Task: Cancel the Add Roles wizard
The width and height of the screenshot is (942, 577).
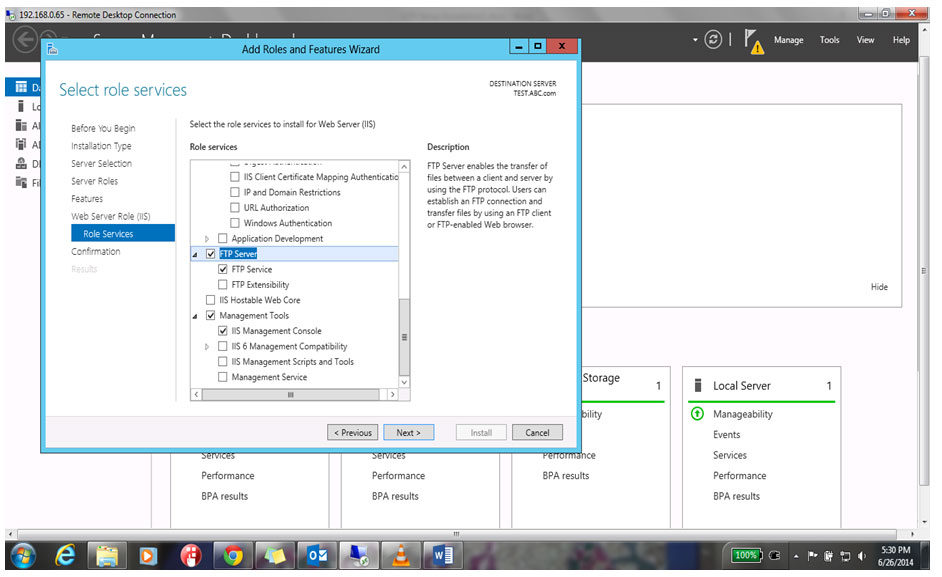Action: [537, 432]
